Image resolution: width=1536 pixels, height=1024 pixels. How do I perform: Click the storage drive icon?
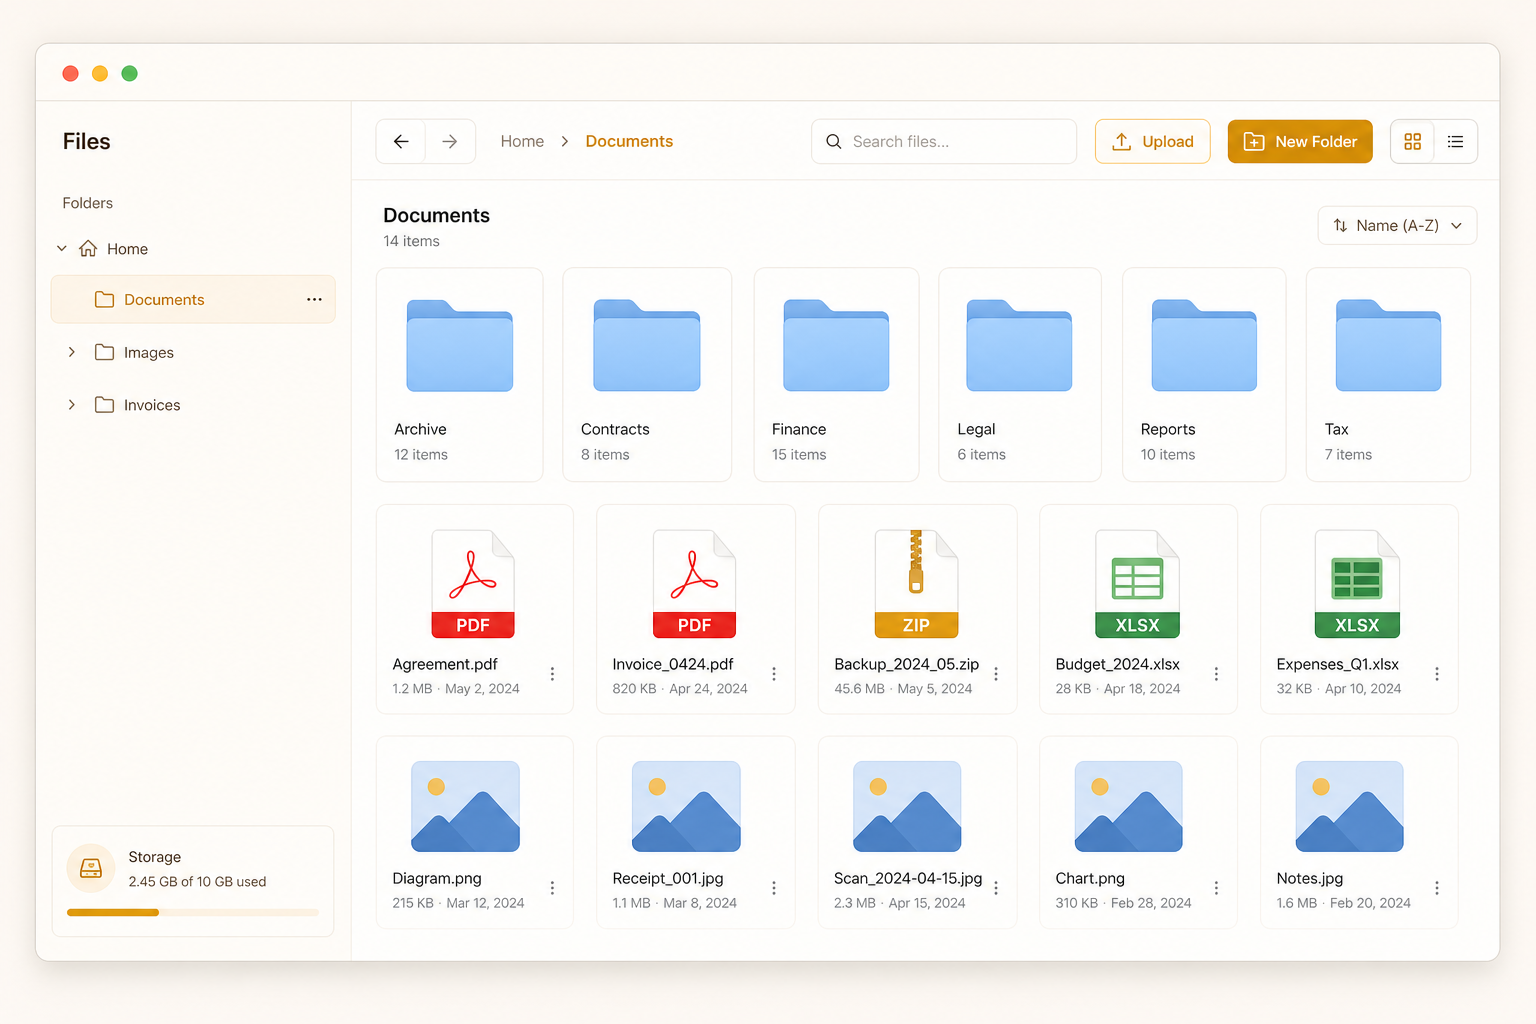pos(91,868)
